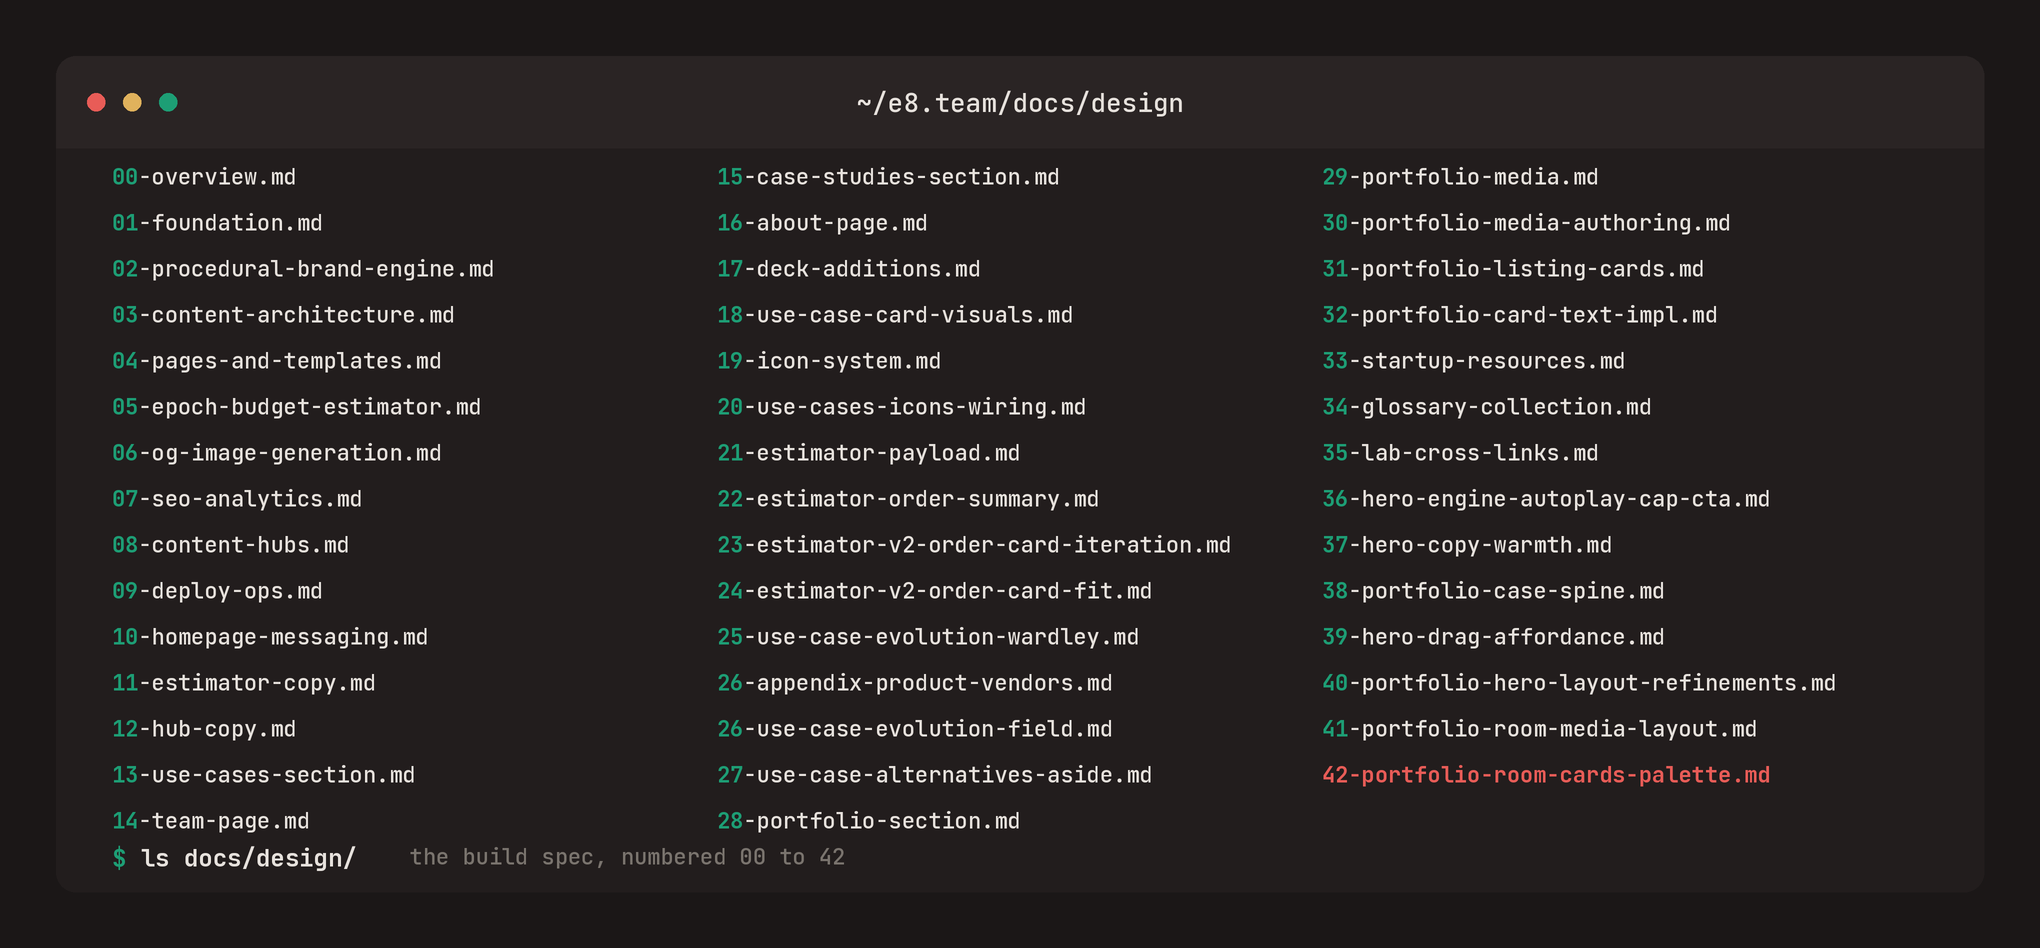Select the file 00-overview.md
The image size is (2040, 948).
tap(204, 177)
